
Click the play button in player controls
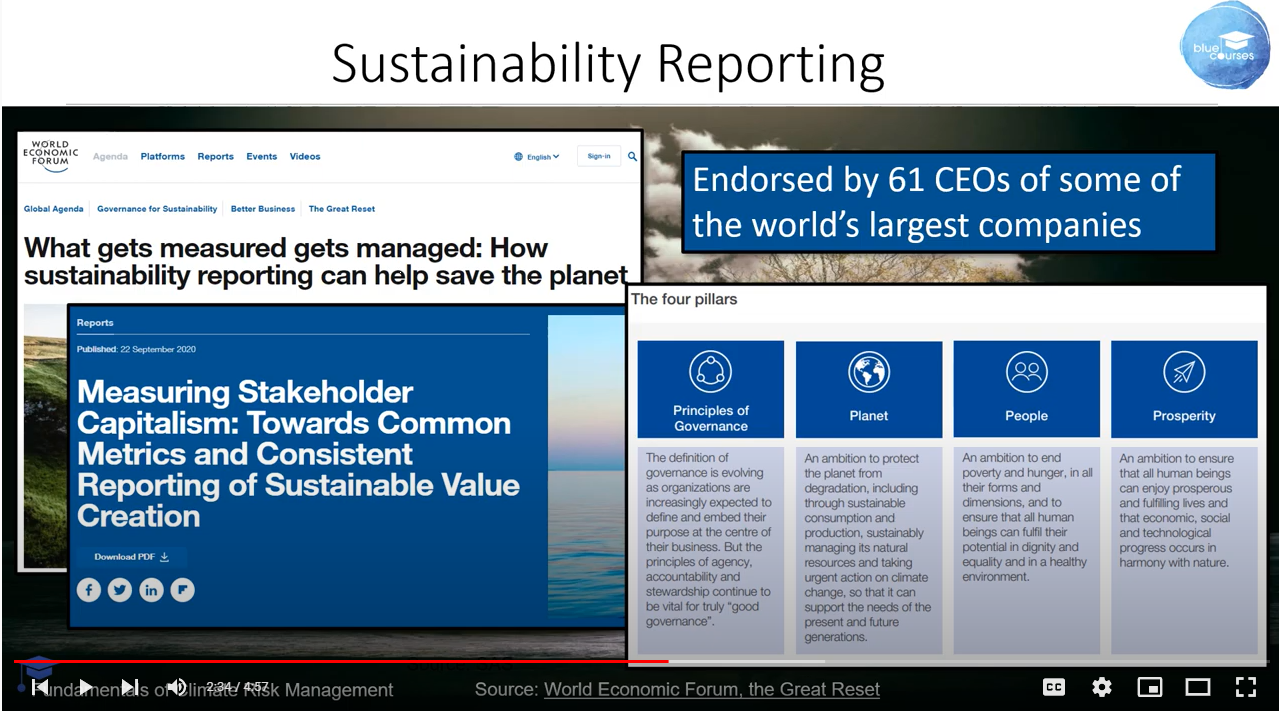point(86,687)
